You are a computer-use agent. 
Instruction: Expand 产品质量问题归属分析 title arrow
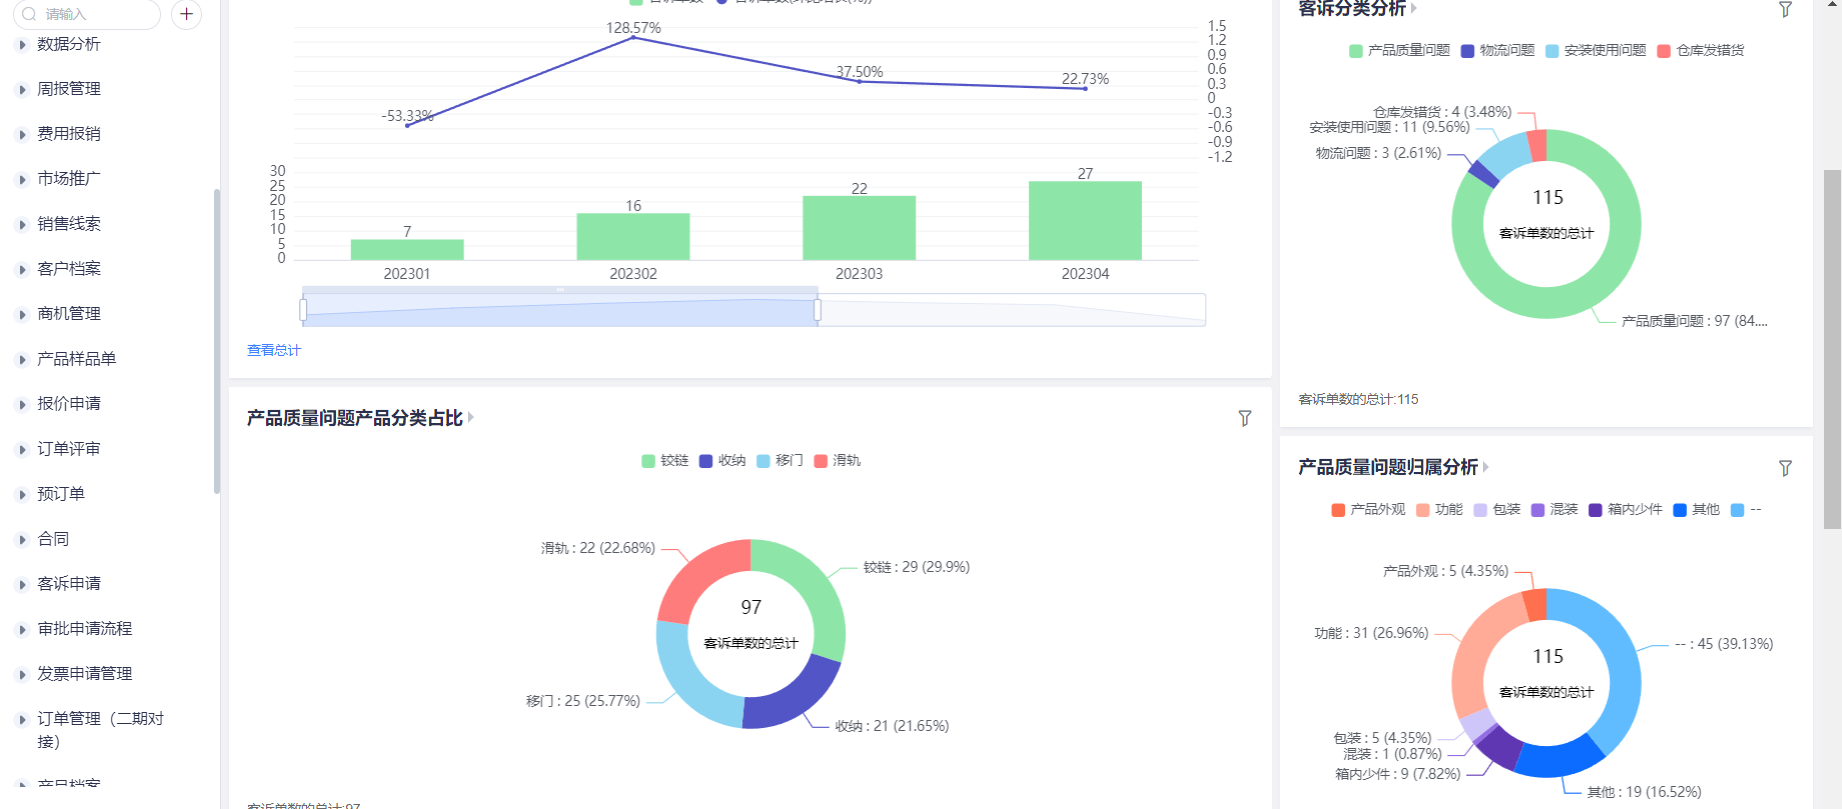pyautogui.click(x=1486, y=467)
